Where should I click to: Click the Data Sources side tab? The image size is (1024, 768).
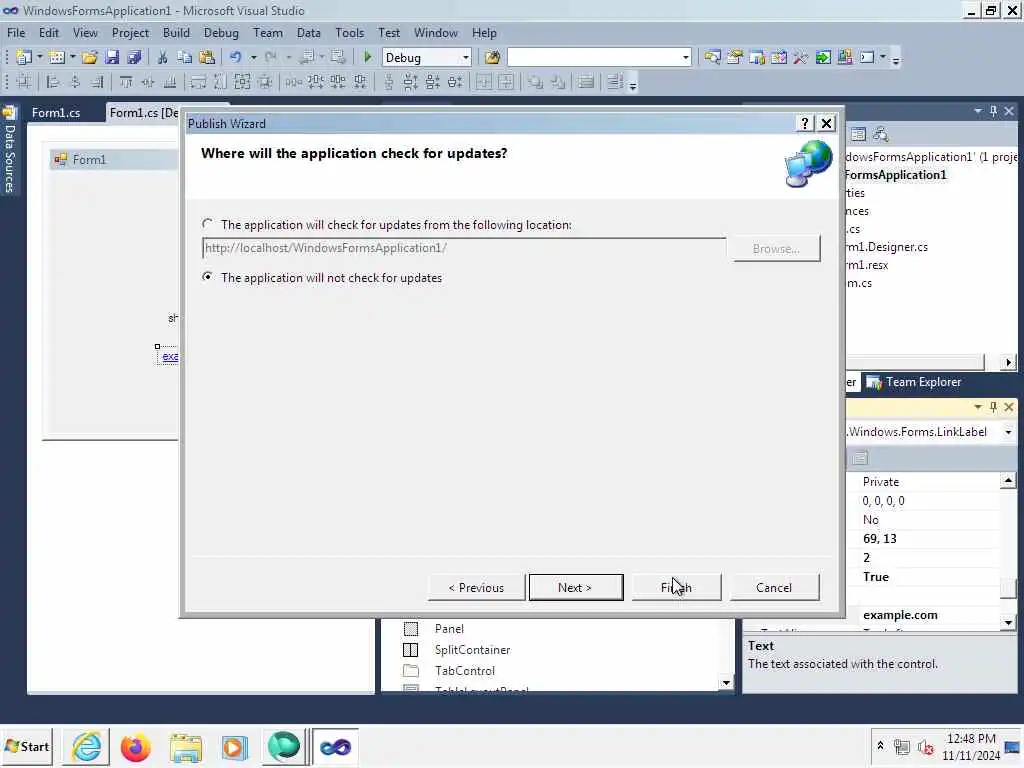click(x=9, y=152)
